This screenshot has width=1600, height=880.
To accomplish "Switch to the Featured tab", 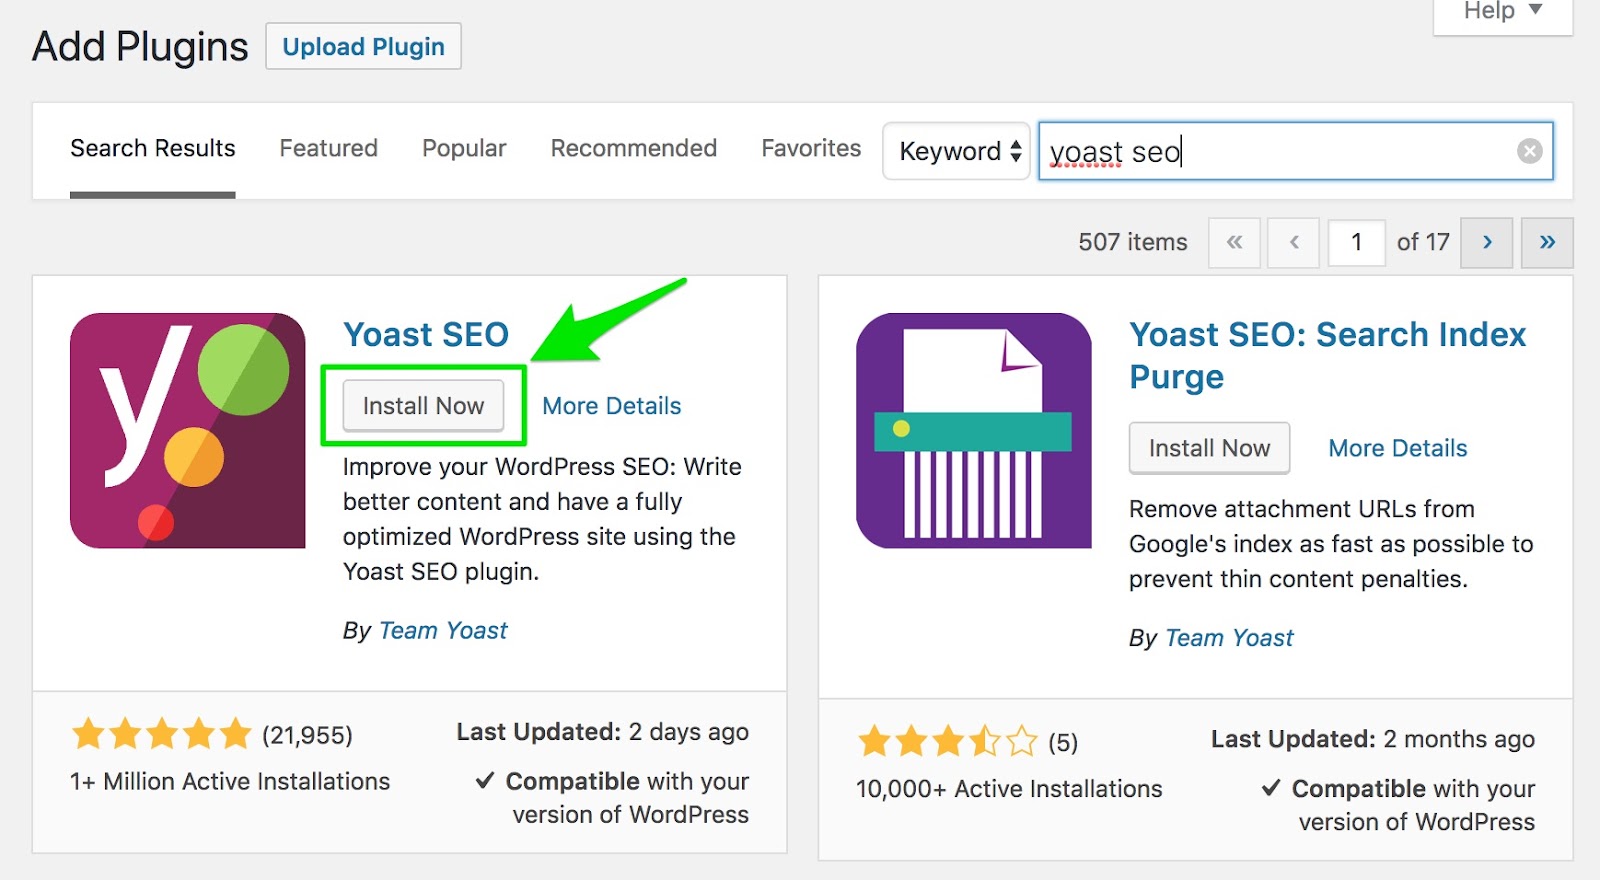I will tap(328, 149).
